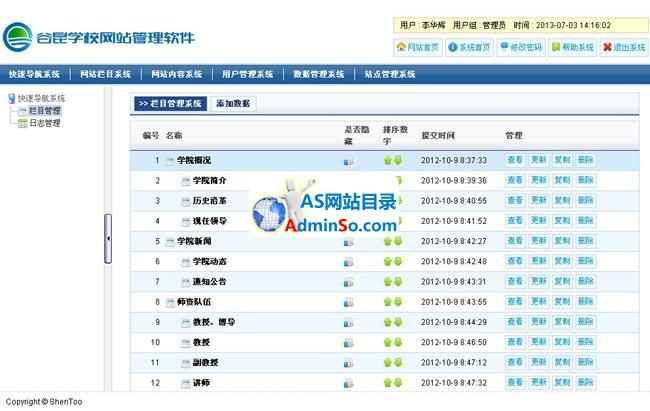Toggle hidden icon for row 10 教授

pos(349,343)
